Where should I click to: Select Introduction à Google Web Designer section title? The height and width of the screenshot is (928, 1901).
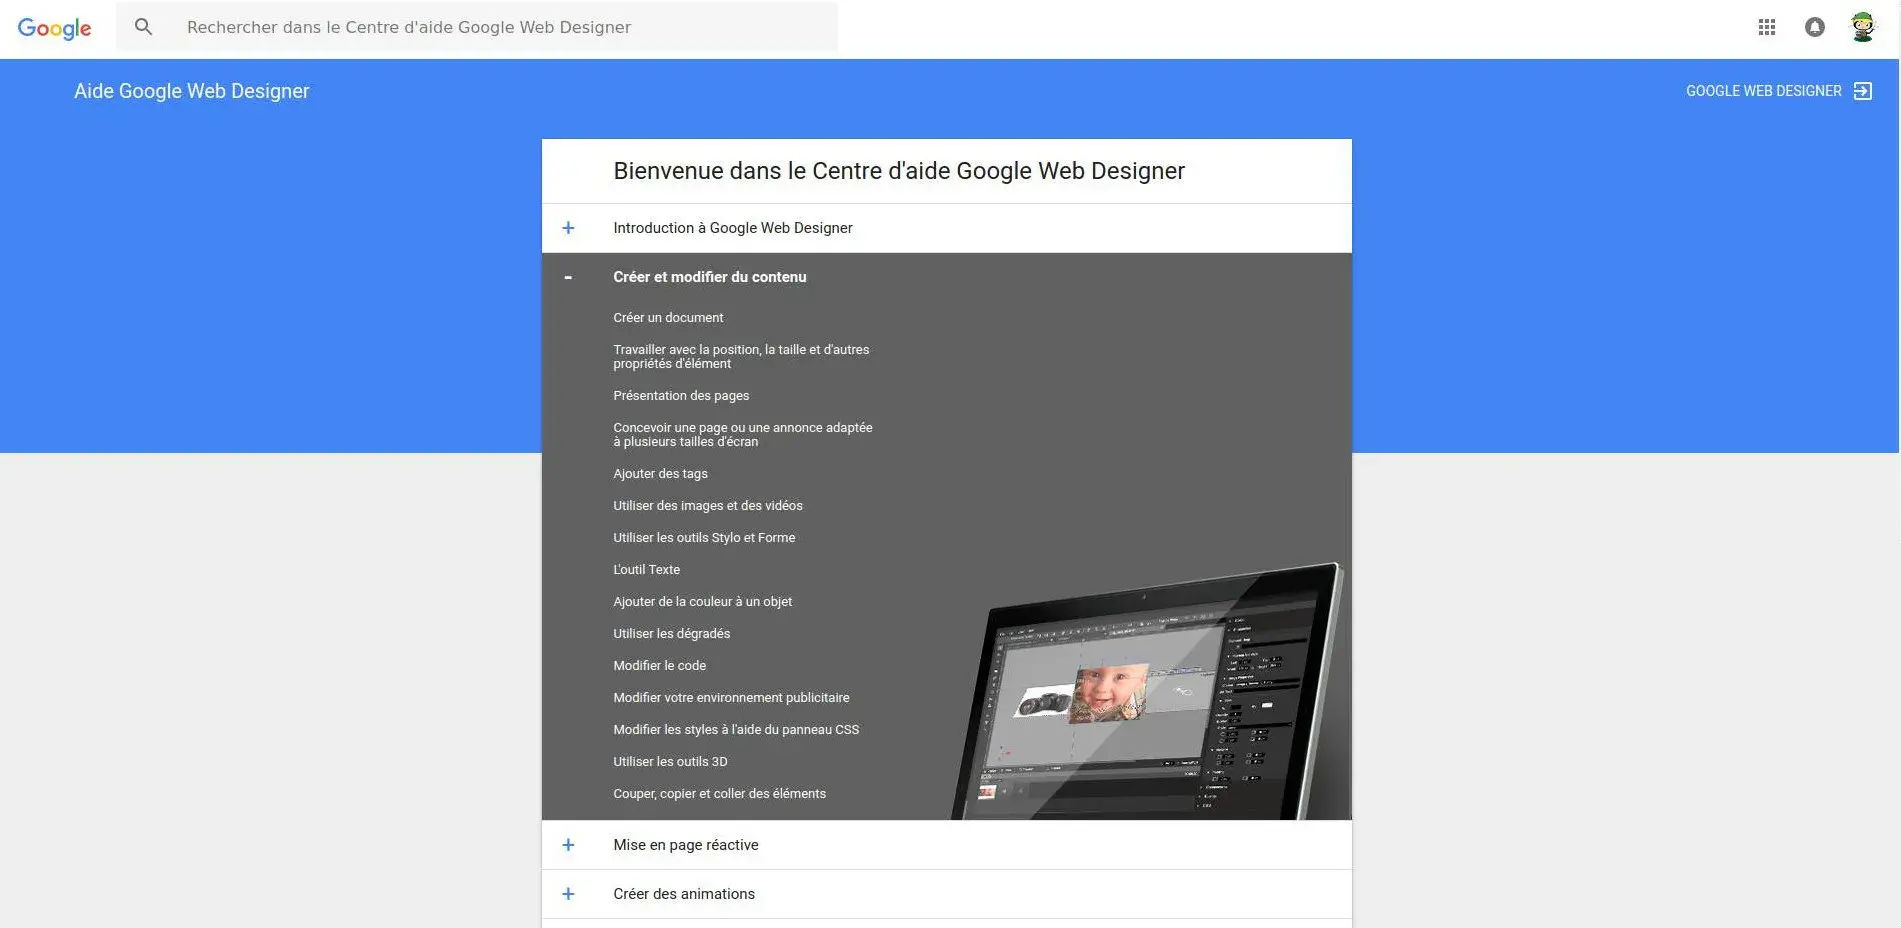pyautogui.click(x=733, y=228)
